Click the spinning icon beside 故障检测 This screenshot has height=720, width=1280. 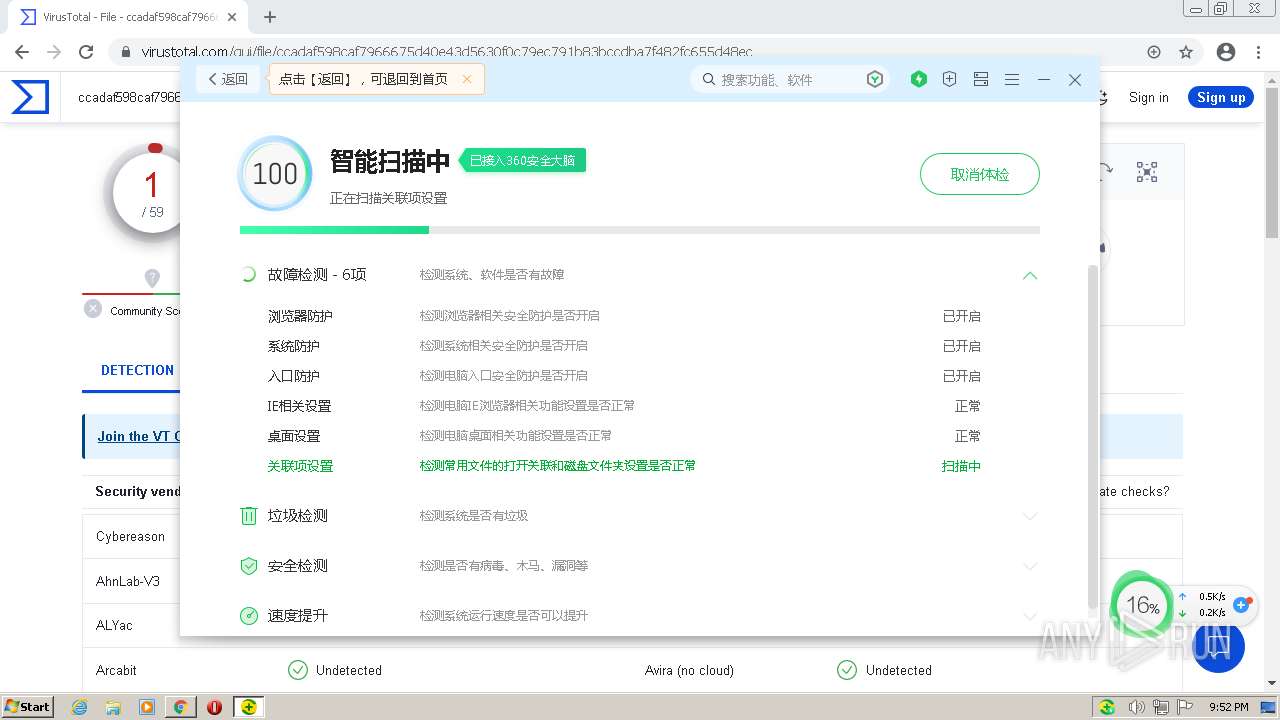249,274
